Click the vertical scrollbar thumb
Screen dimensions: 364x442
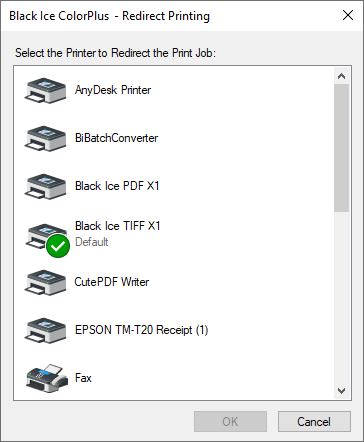click(x=341, y=148)
